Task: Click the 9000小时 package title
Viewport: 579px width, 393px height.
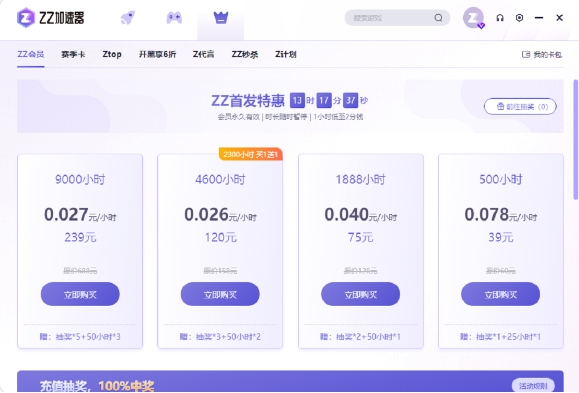Action: coord(80,180)
